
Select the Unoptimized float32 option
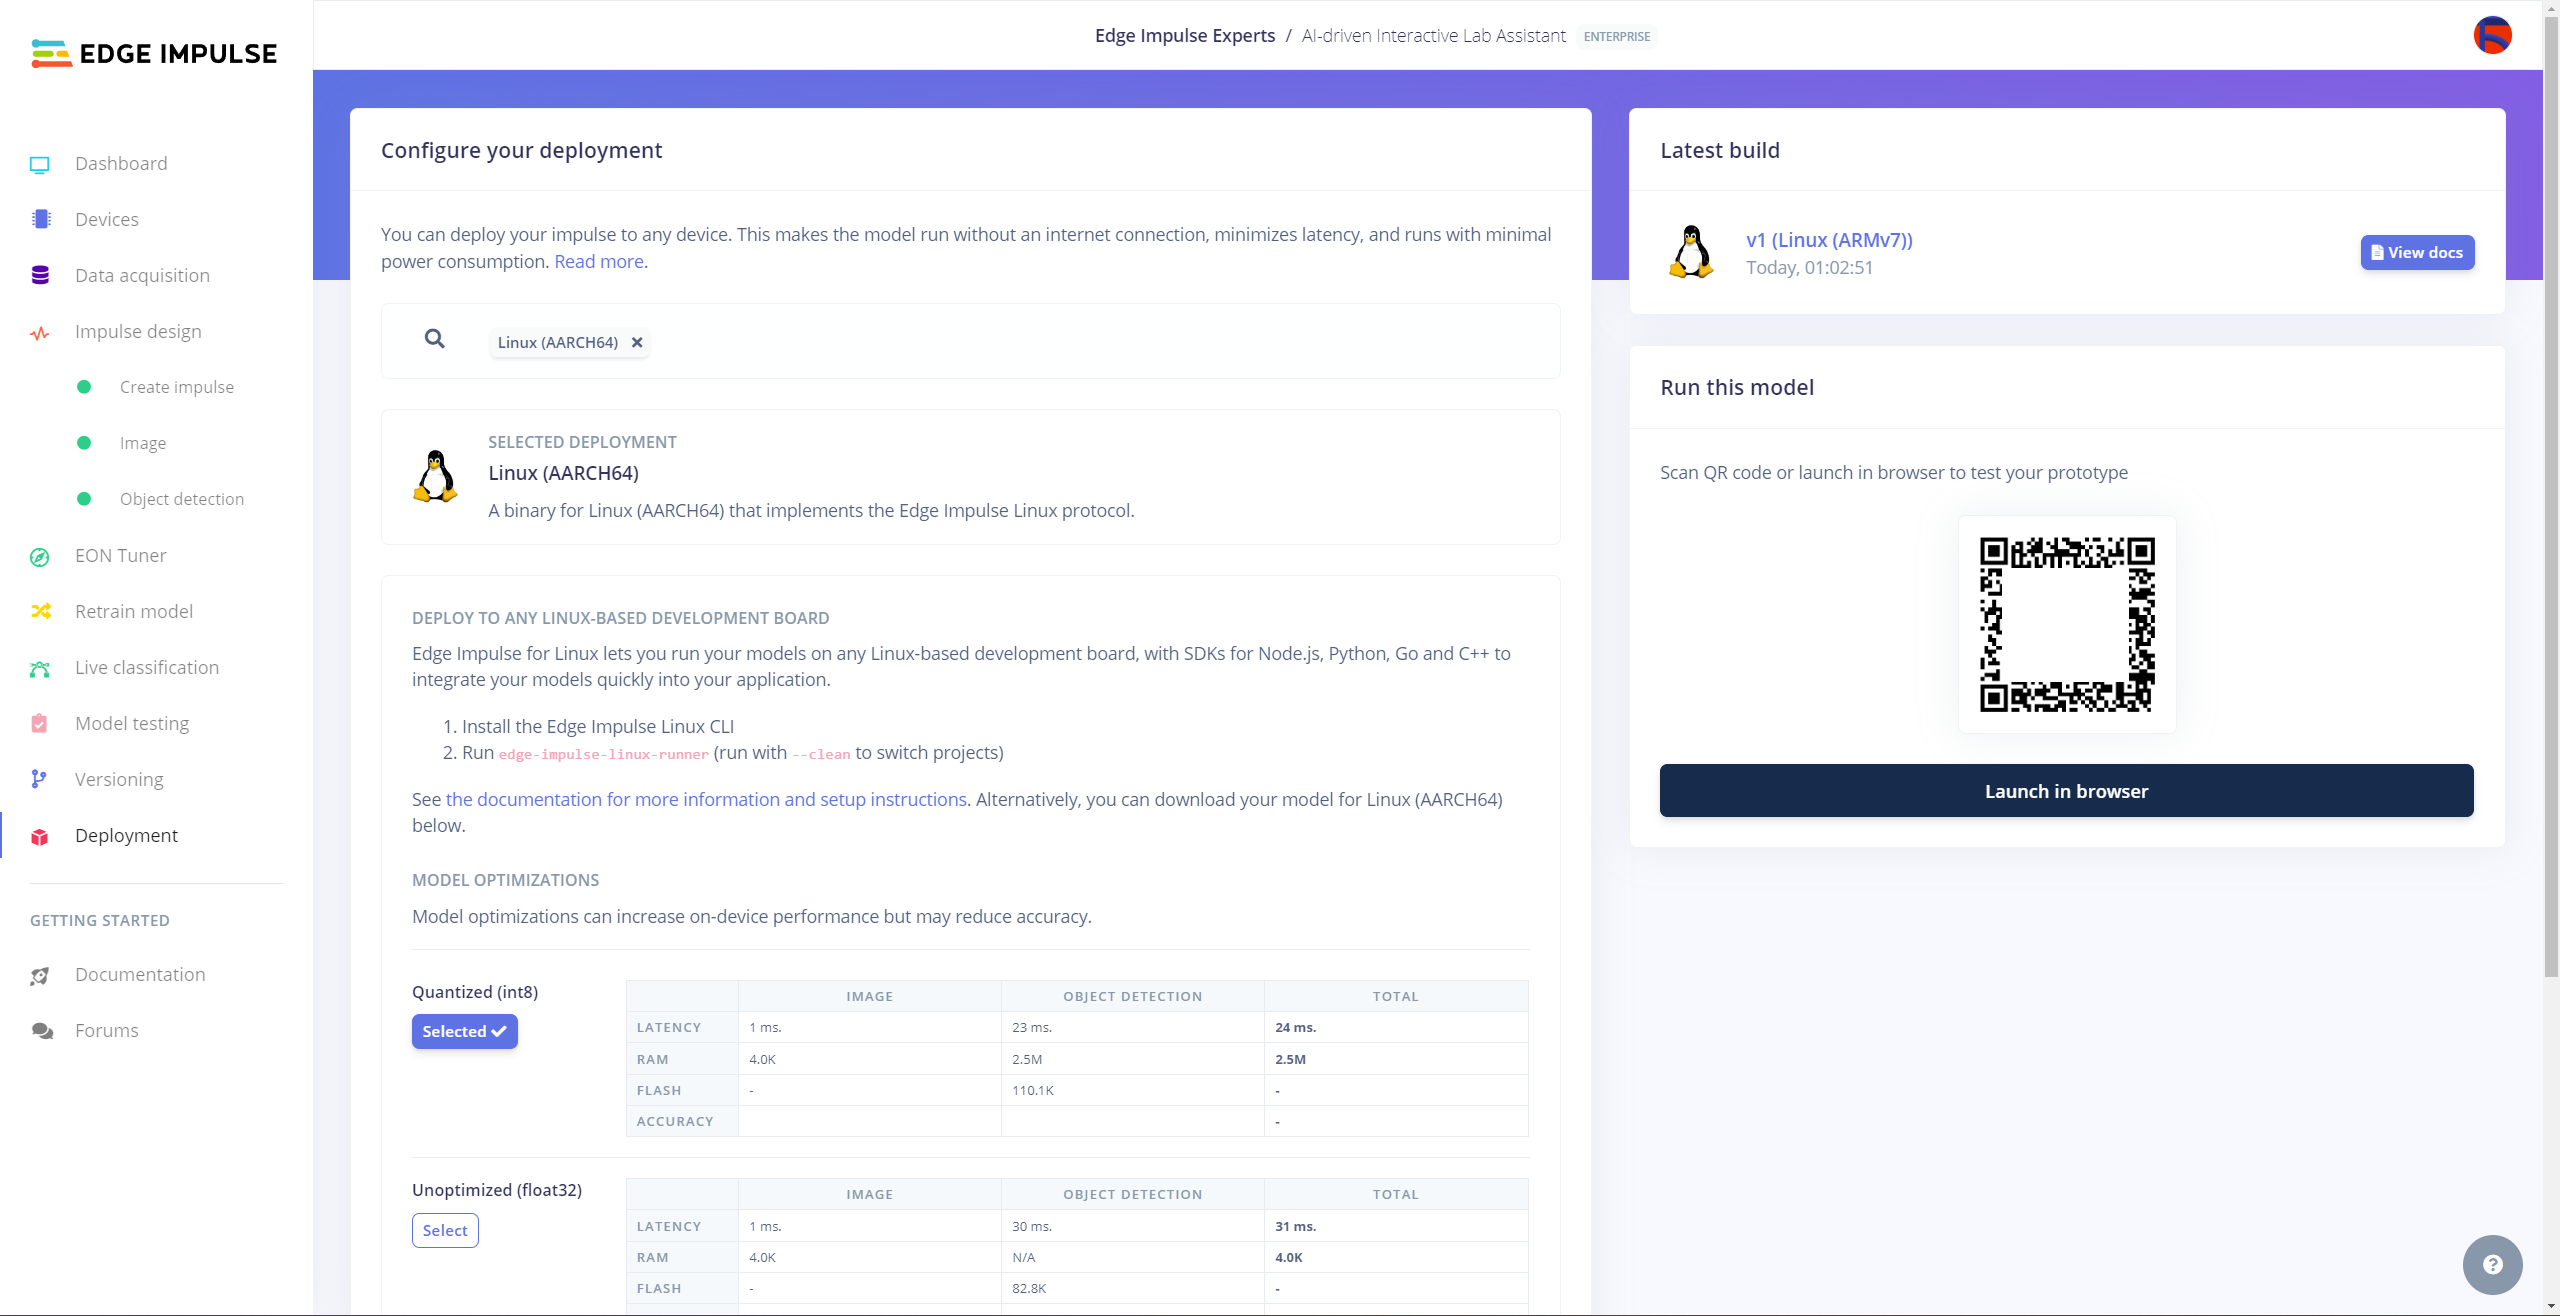(x=445, y=1229)
